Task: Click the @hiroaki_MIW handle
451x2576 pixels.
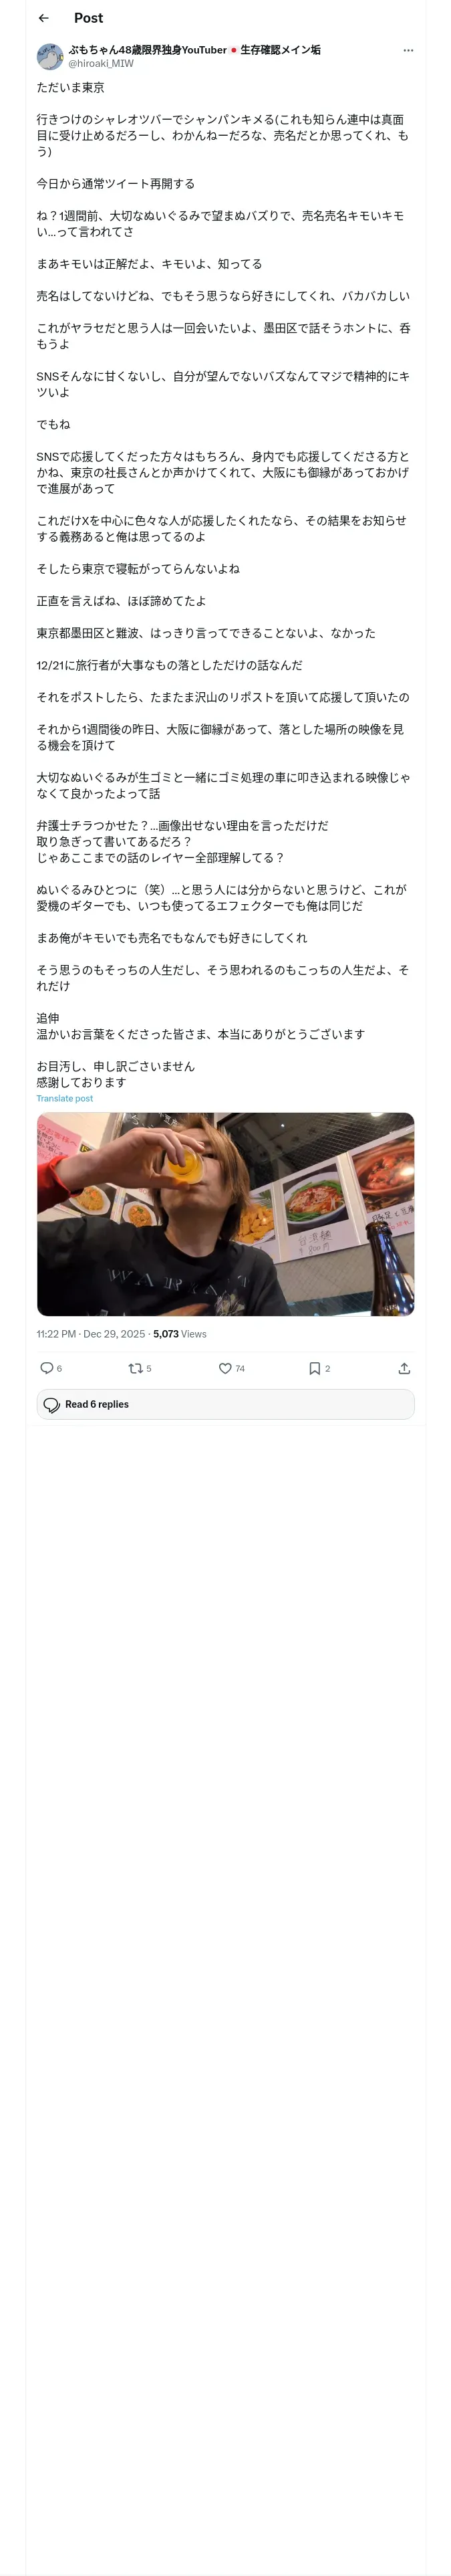Action: (101, 63)
